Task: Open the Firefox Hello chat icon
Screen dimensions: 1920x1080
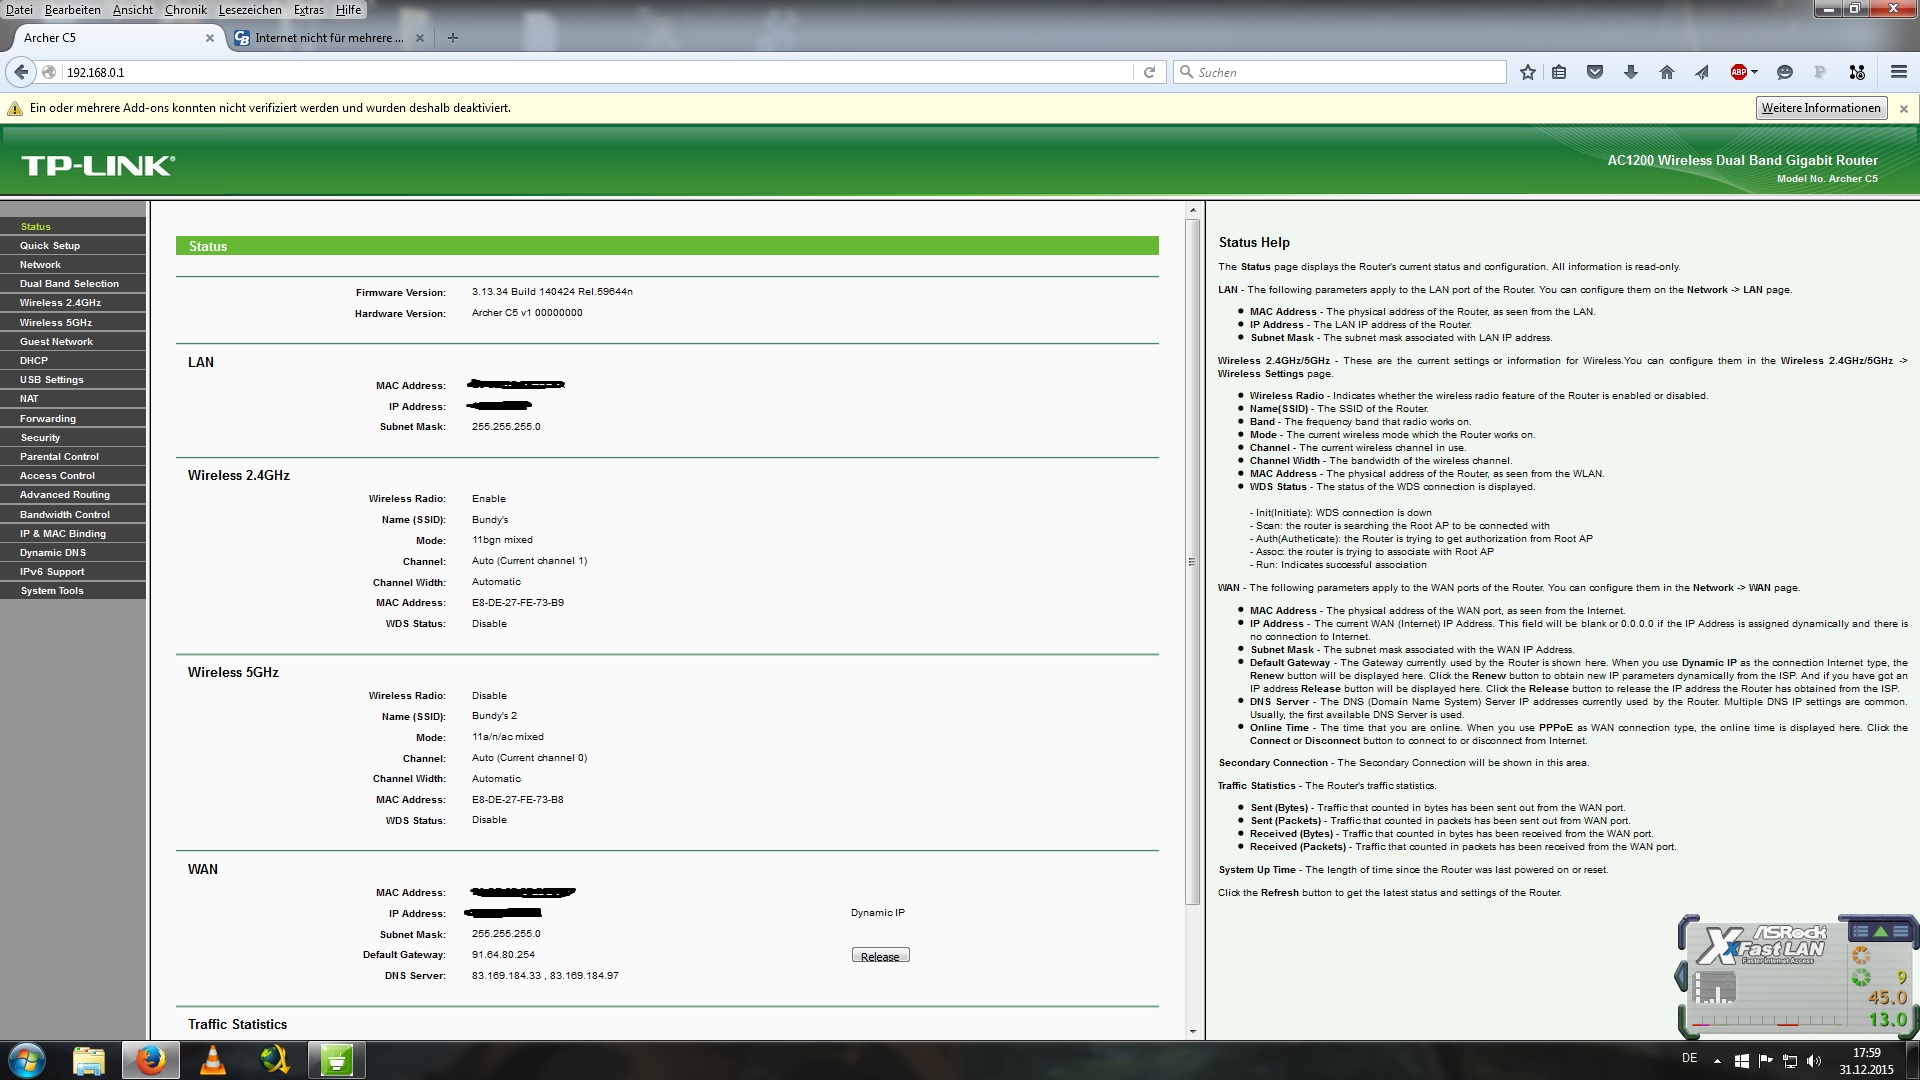Action: point(1784,72)
